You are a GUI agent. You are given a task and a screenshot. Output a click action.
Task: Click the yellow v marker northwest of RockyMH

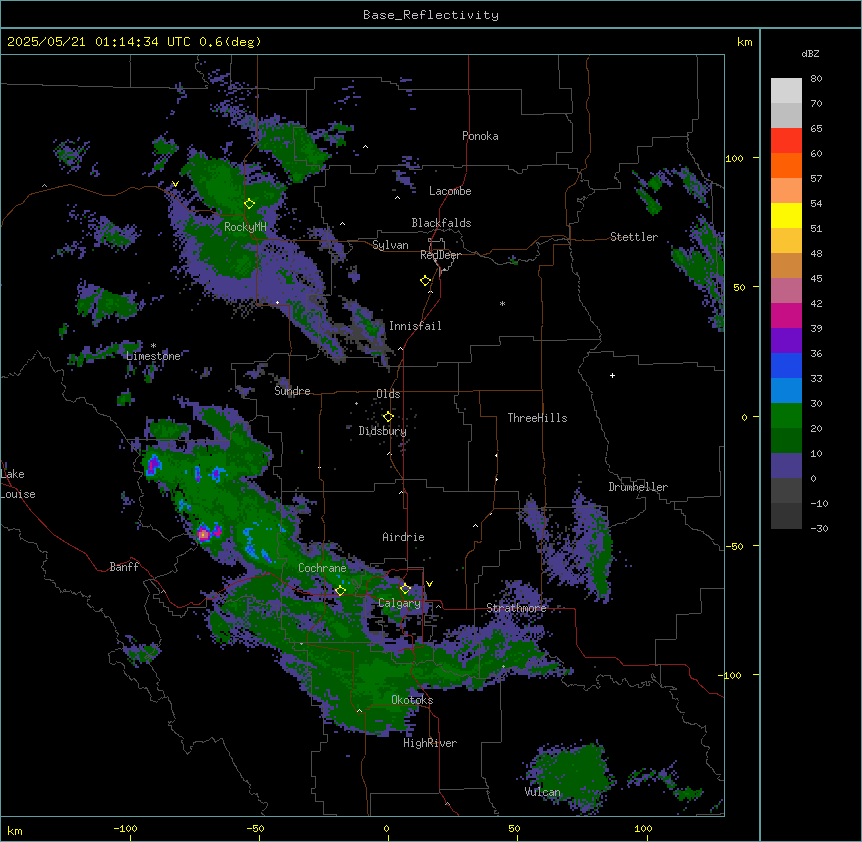click(175, 184)
